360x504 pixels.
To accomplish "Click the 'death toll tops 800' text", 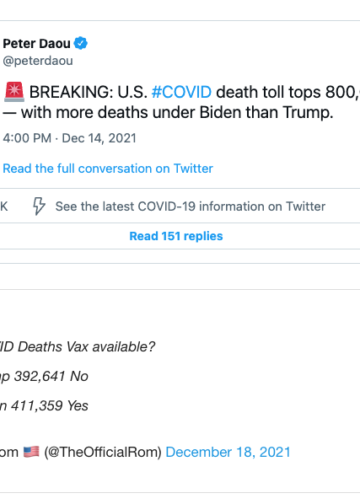I will click(287, 92).
